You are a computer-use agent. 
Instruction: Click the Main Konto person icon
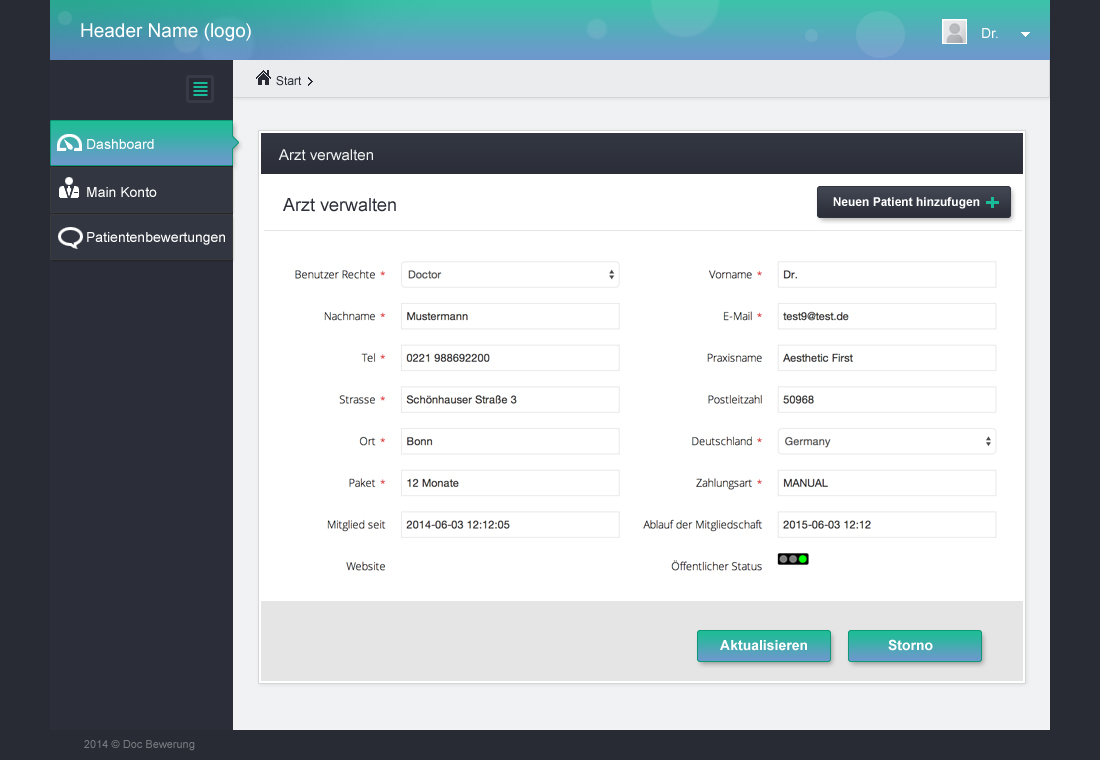pyautogui.click(x=69, y=188)
